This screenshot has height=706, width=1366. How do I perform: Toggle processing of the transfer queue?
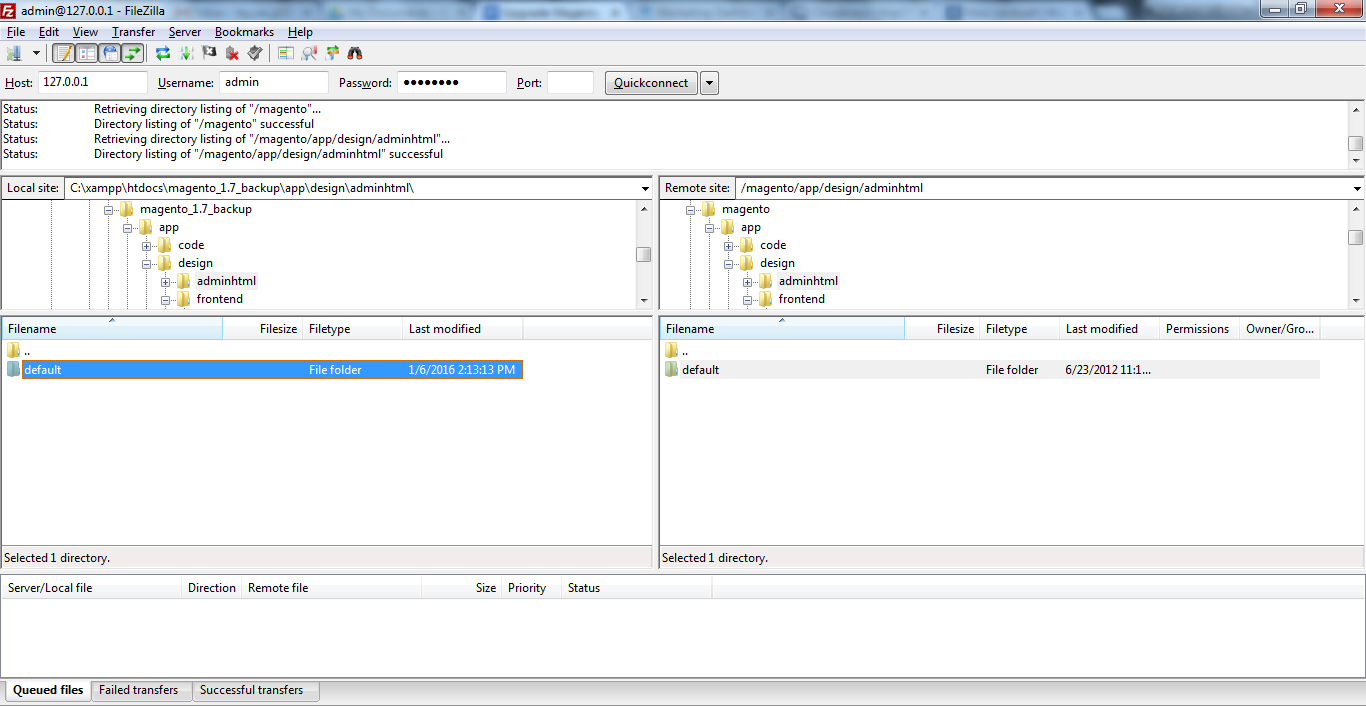tap(186, 53)
